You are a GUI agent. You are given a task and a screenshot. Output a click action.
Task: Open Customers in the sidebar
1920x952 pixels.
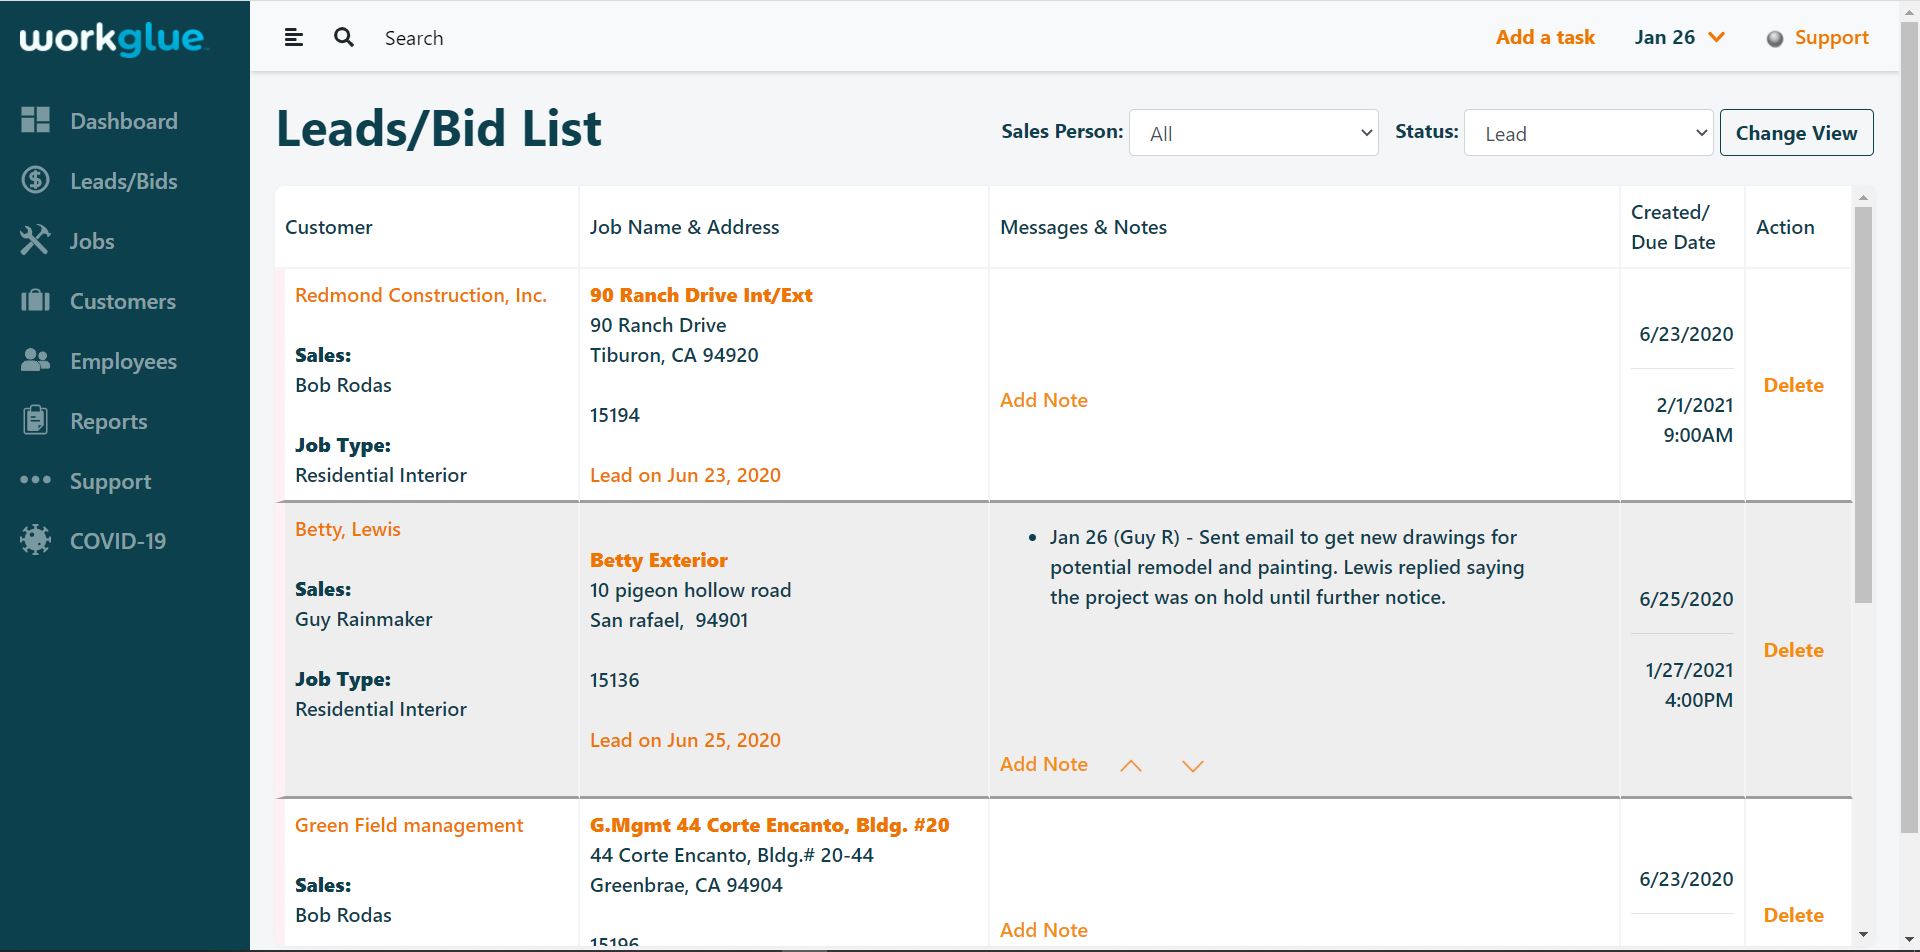pos(122,301)
